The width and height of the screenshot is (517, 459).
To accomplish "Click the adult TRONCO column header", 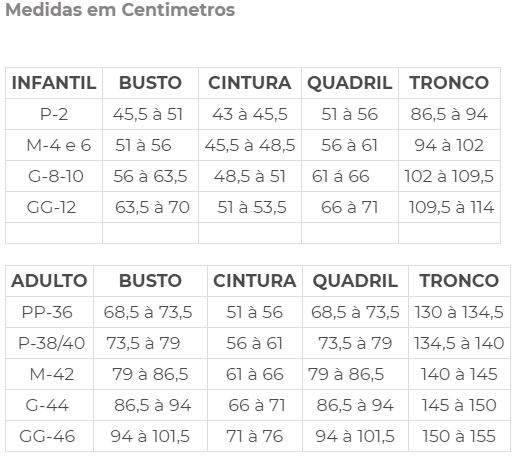I will (459, 281).
